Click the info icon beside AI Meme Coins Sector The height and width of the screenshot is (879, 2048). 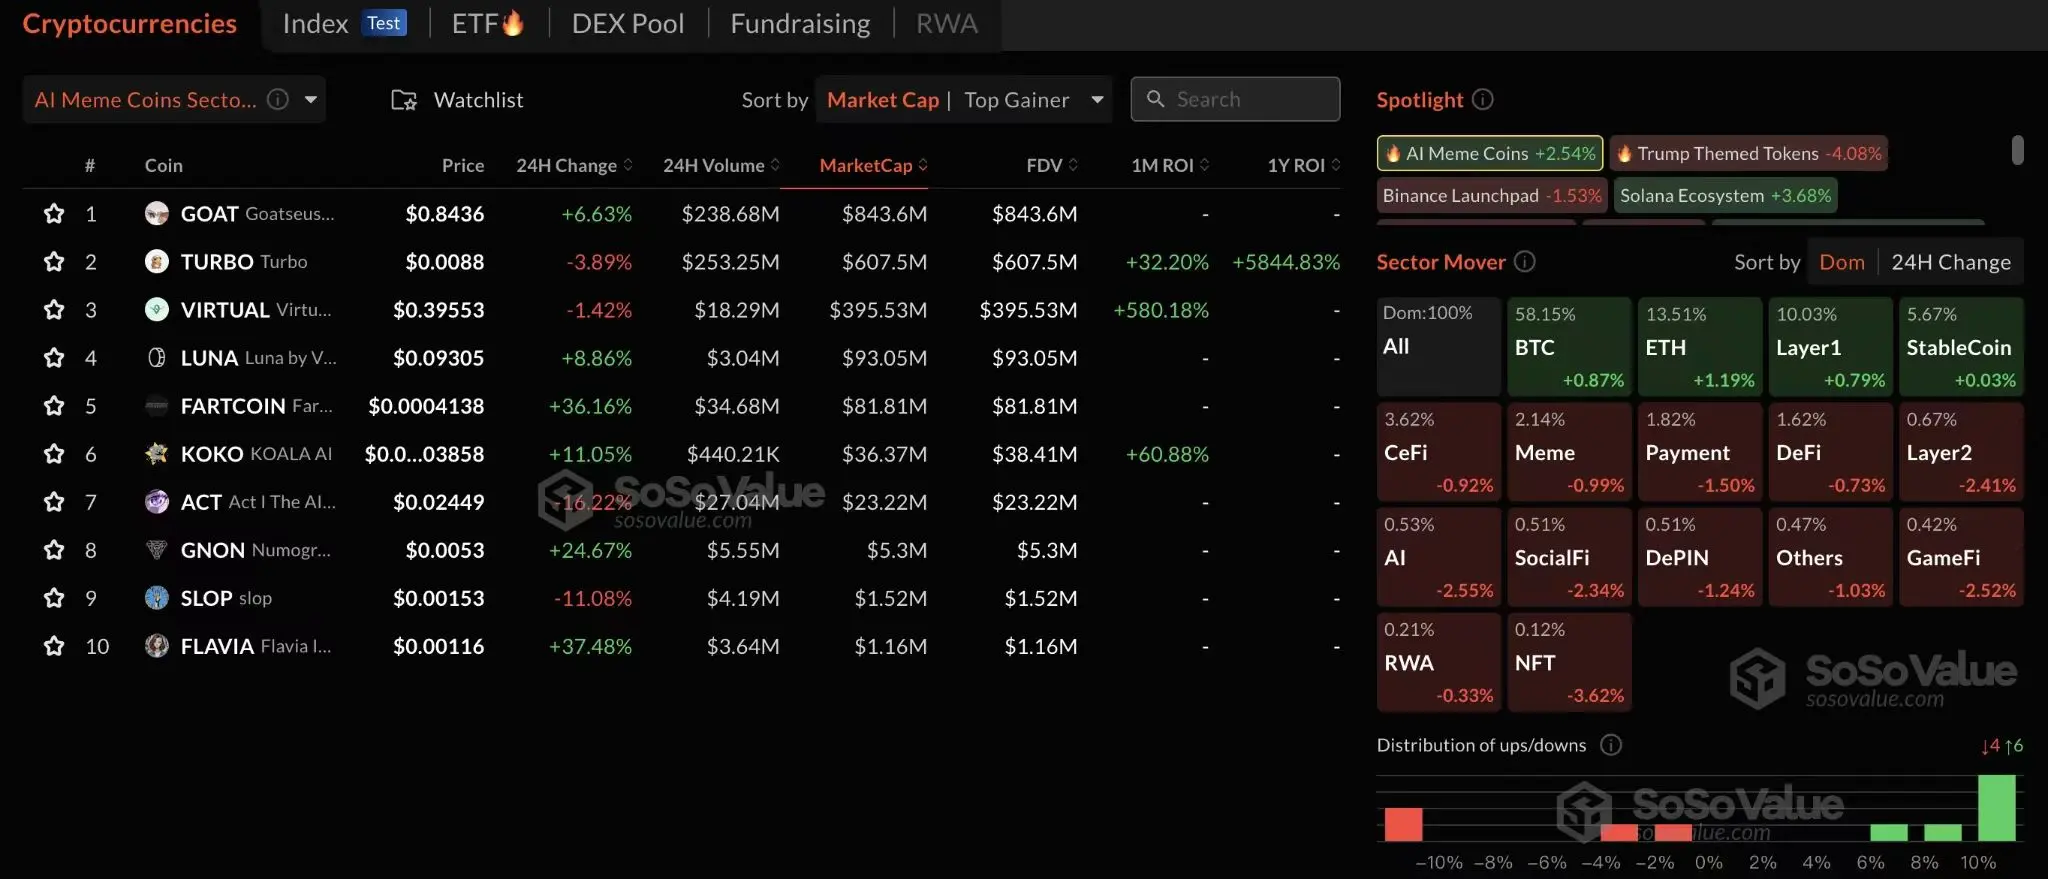point(278,99)
